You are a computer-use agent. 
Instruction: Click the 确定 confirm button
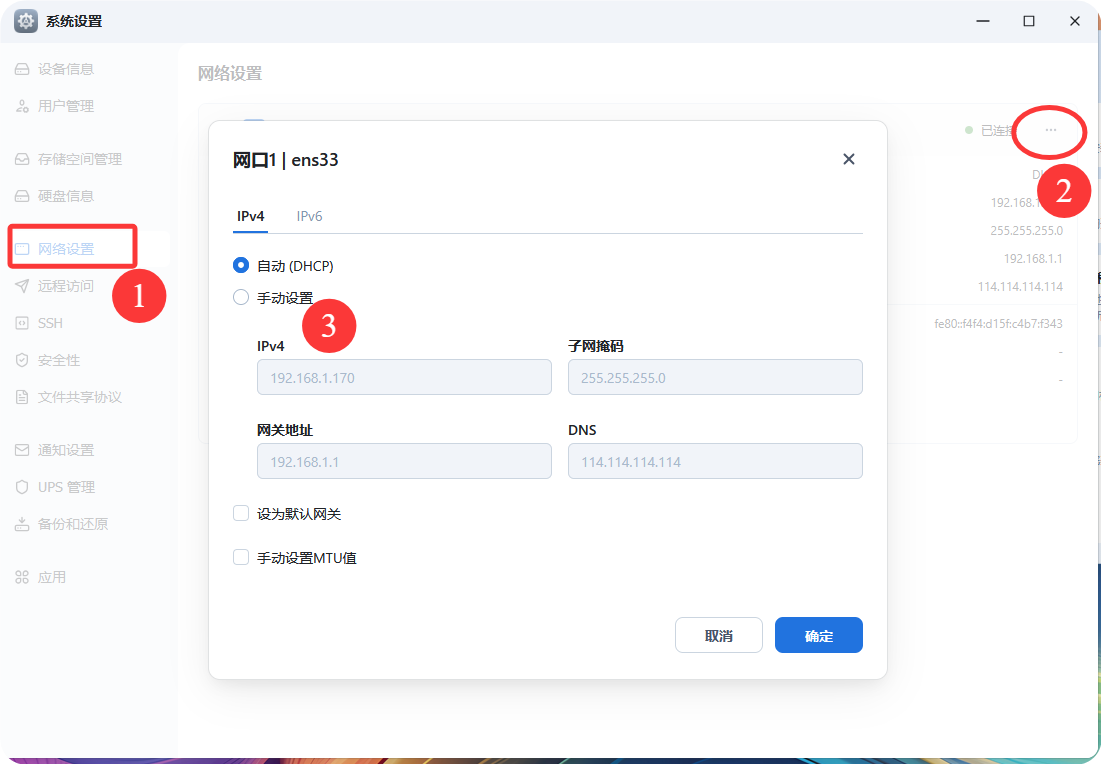tap(818, 635)
